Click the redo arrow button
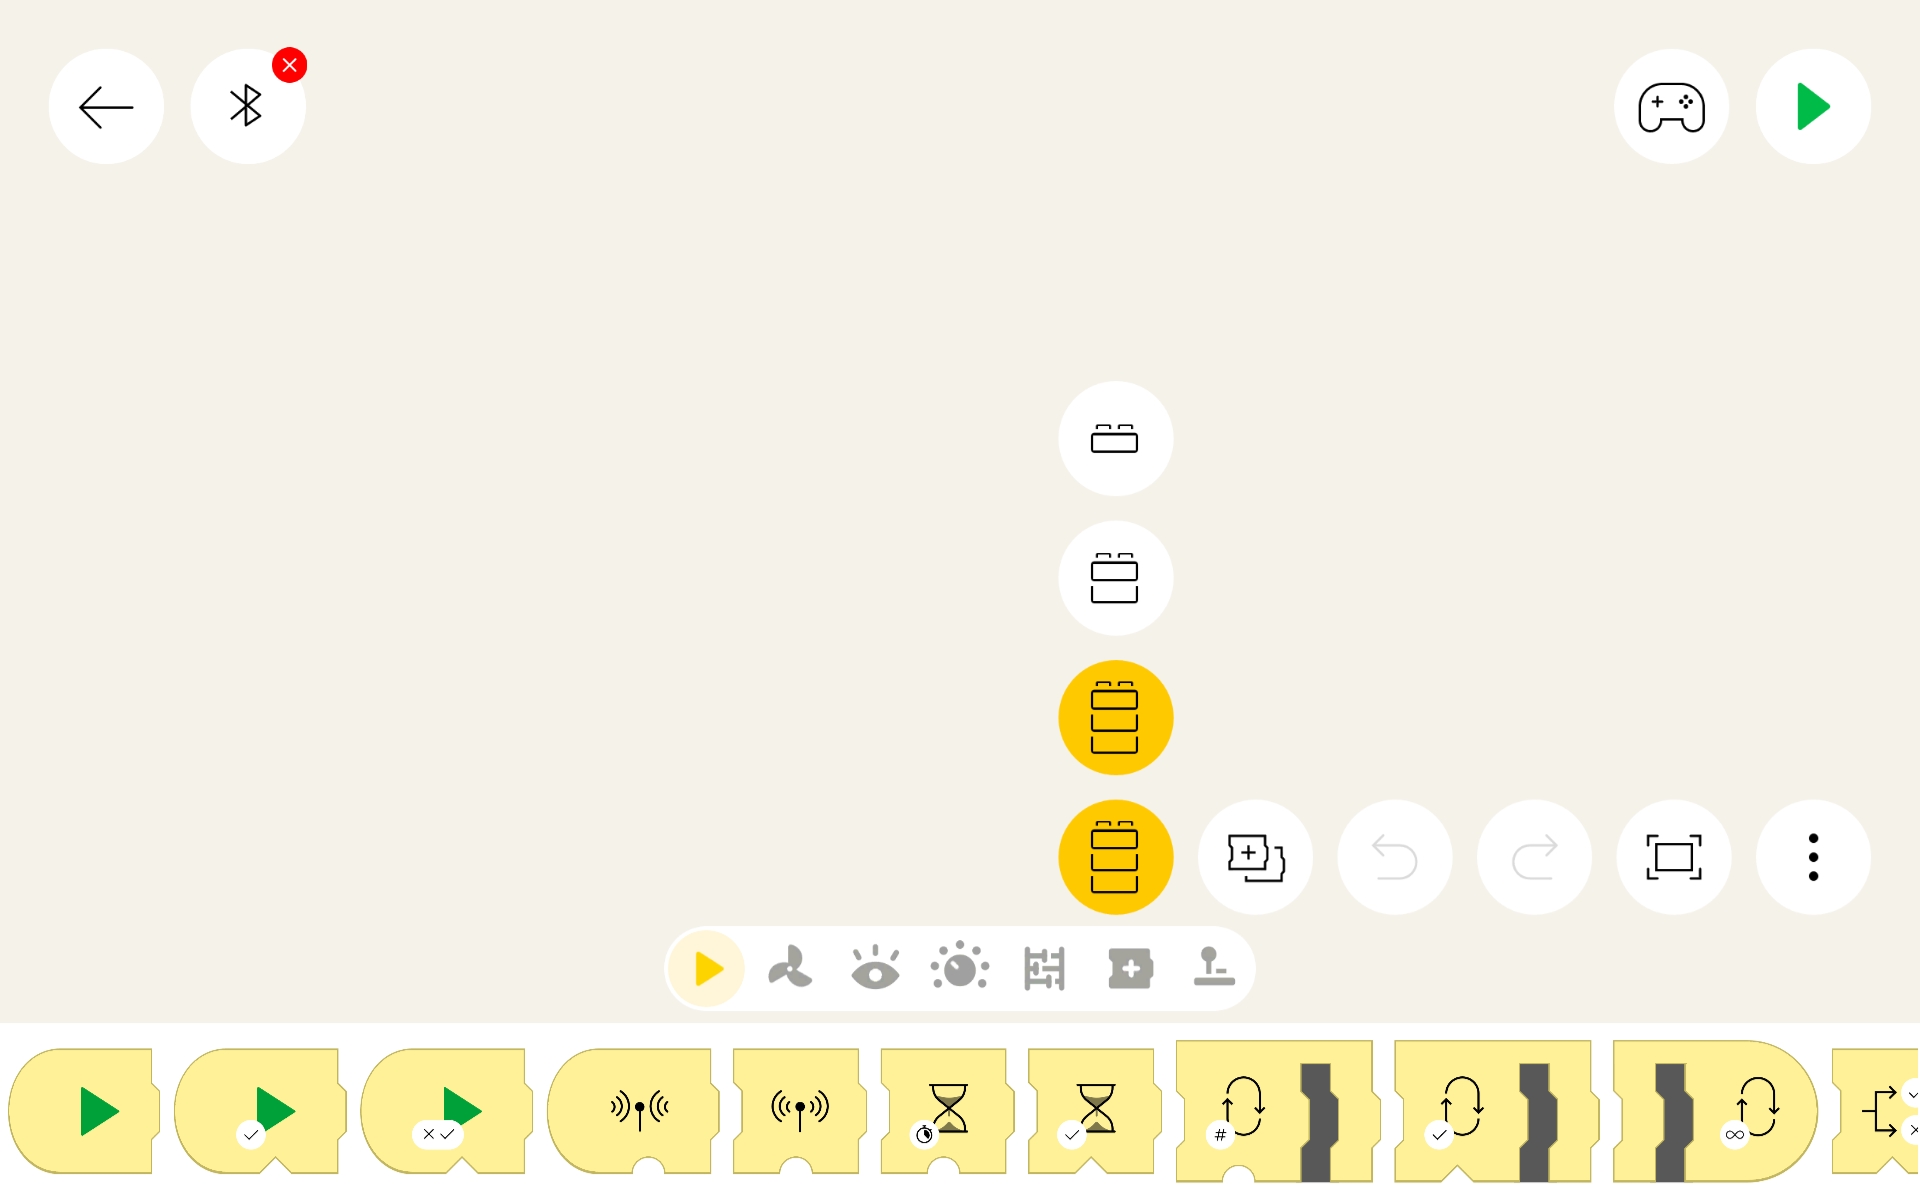This screenshot has width=1920, height=1200. pos(1534,857)
